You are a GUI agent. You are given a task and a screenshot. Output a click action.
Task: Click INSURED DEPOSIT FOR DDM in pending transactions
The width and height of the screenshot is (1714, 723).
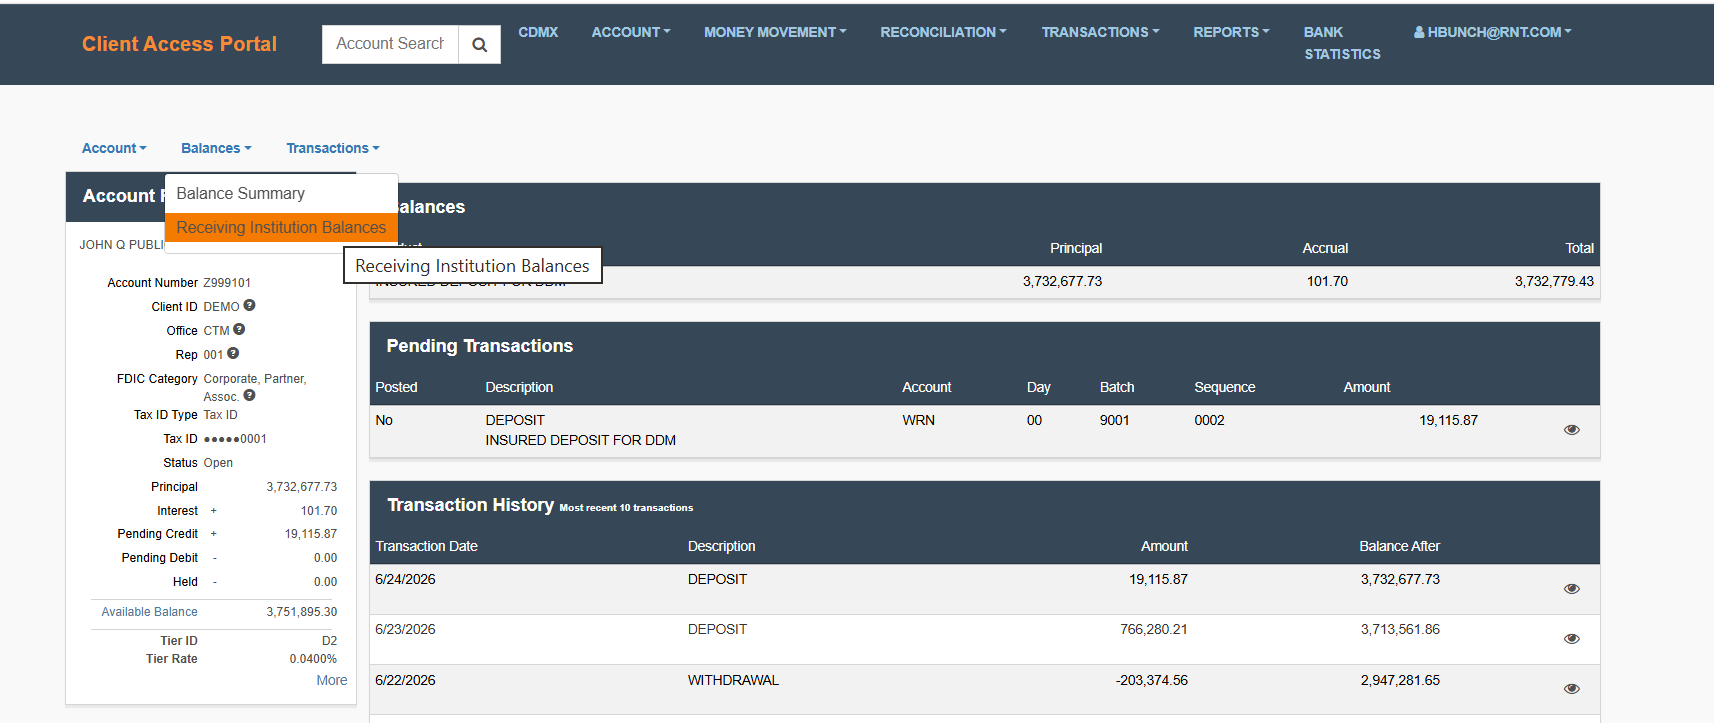click(580, 440)
